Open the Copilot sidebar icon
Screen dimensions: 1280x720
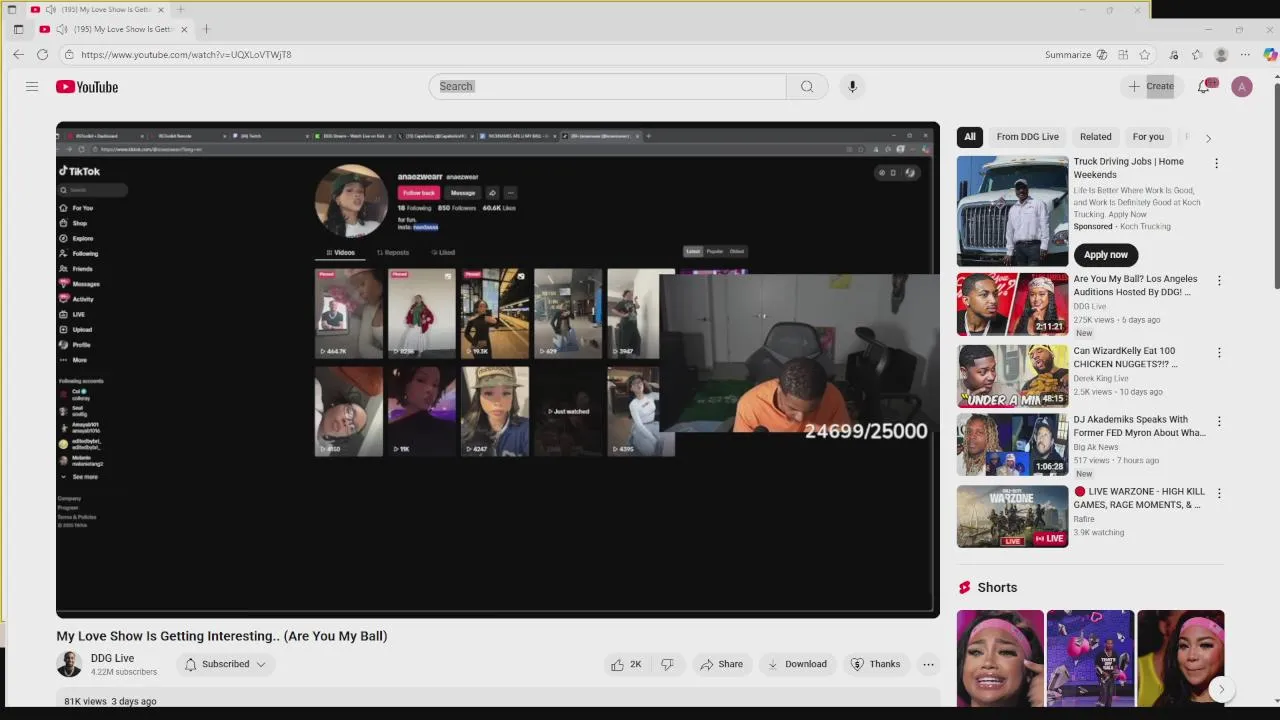point(1270,54)
